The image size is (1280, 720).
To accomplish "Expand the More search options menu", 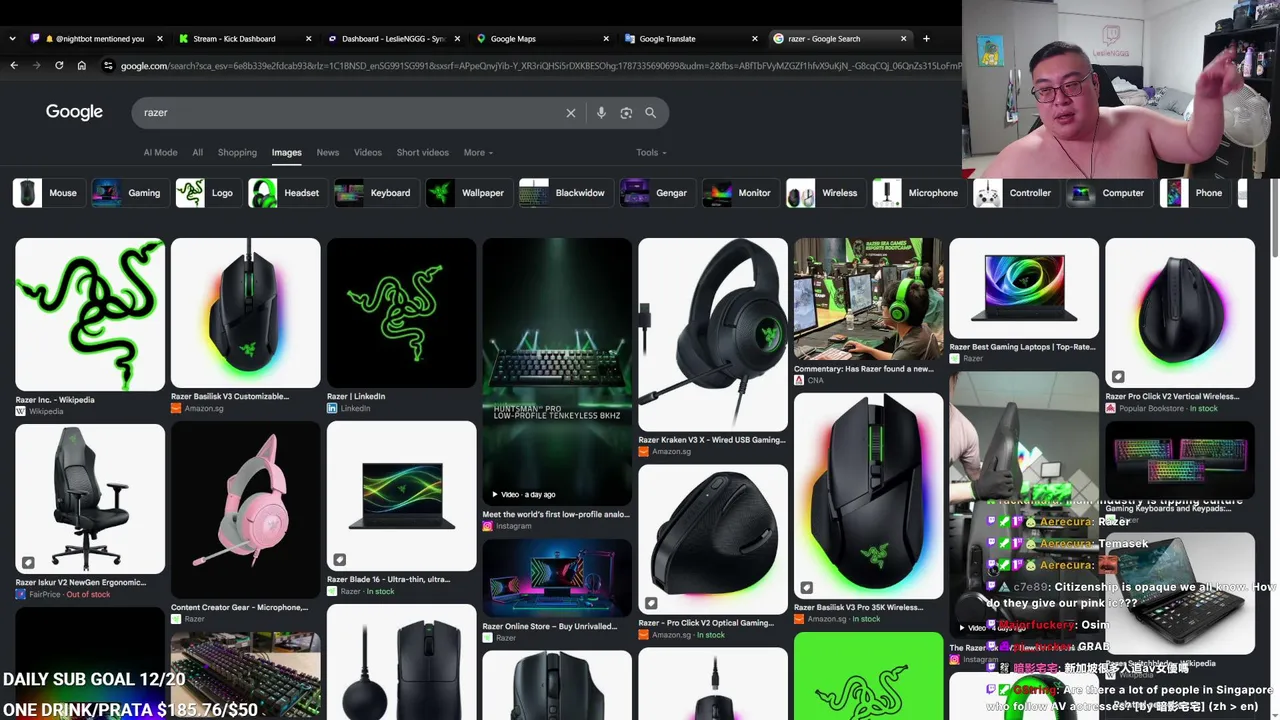I will tap(478, 153).
